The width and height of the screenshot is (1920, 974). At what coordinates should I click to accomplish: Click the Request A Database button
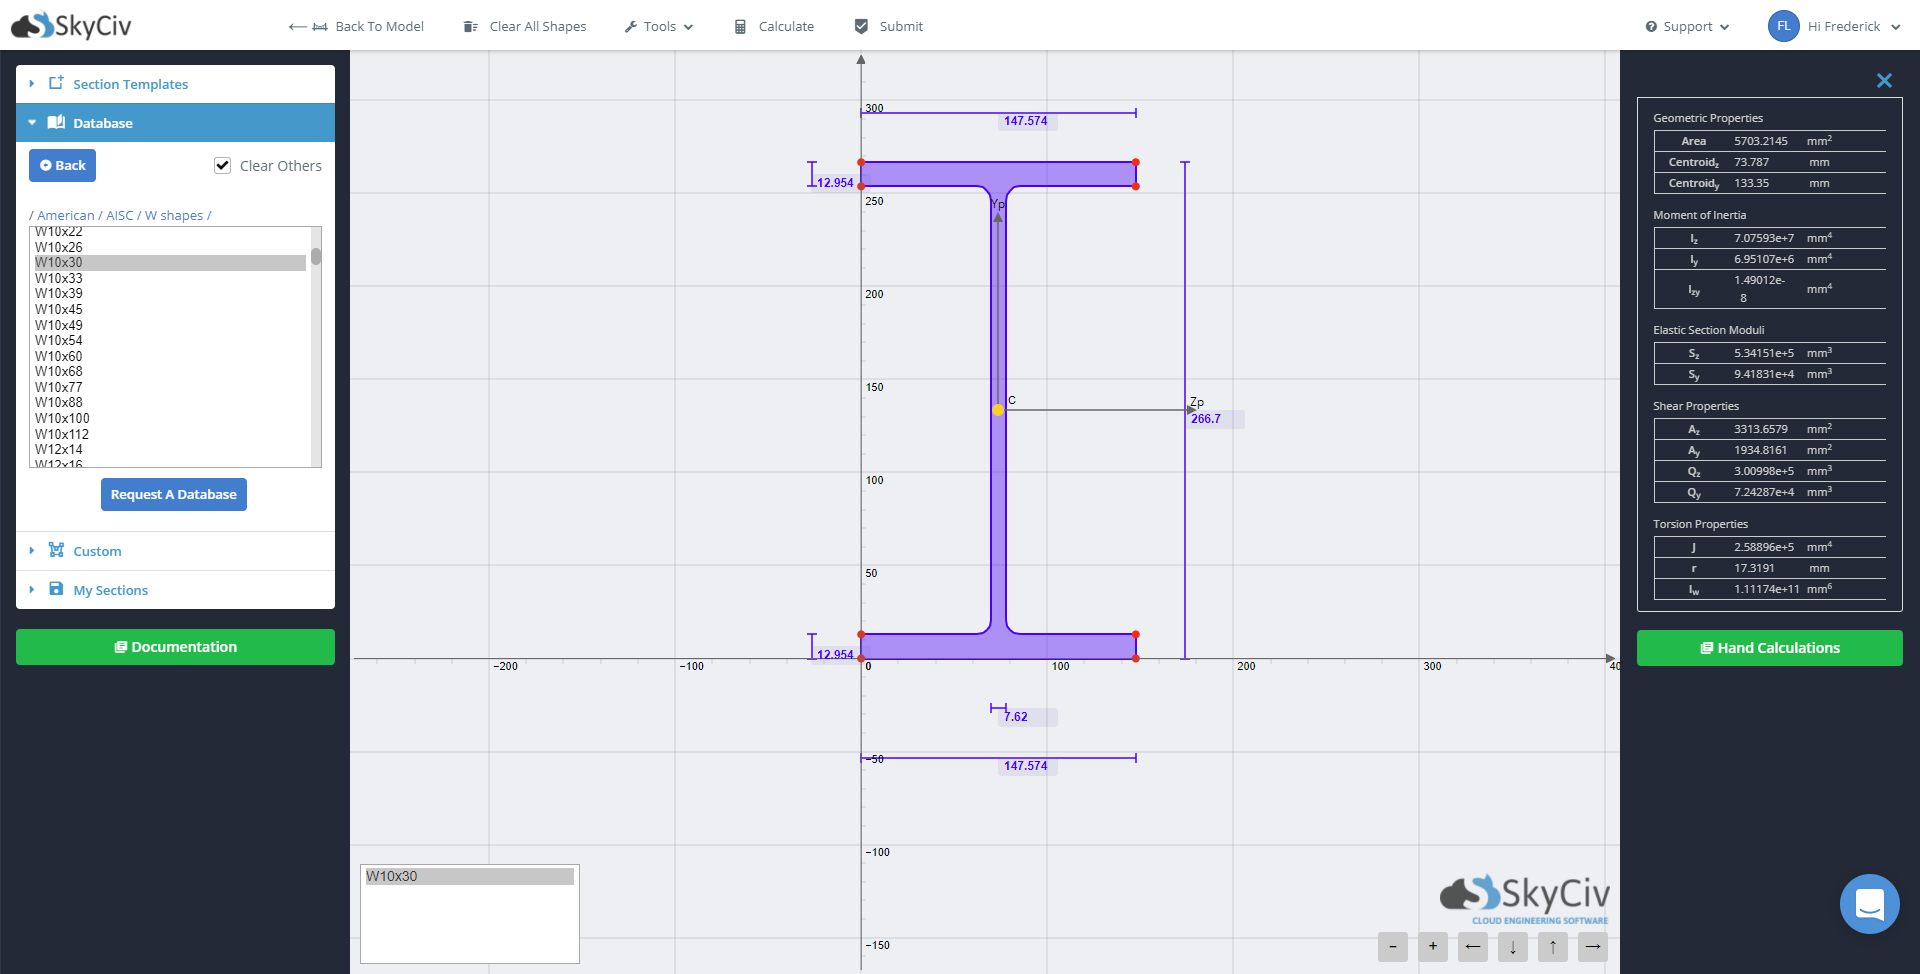point(173,494)
